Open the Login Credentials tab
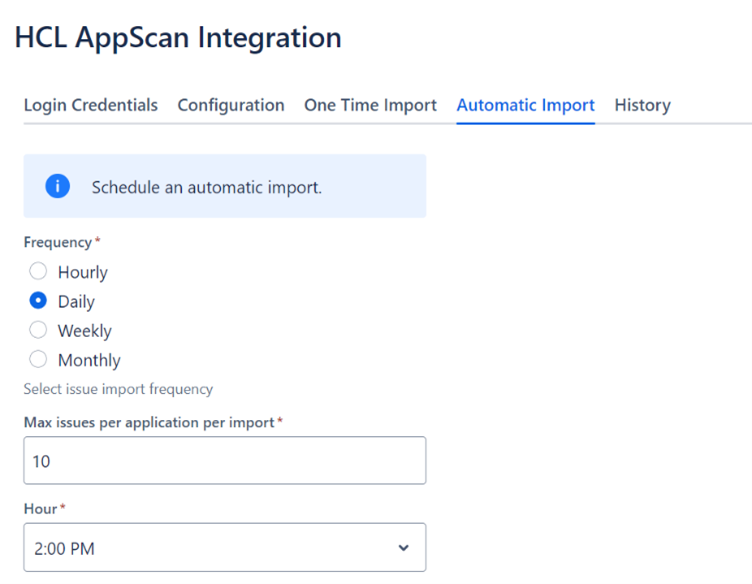 click(x=91, y=105)
